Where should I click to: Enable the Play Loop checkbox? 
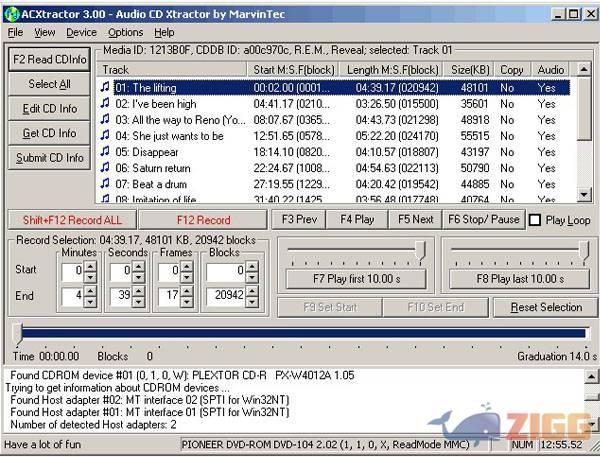pos(535,220)
